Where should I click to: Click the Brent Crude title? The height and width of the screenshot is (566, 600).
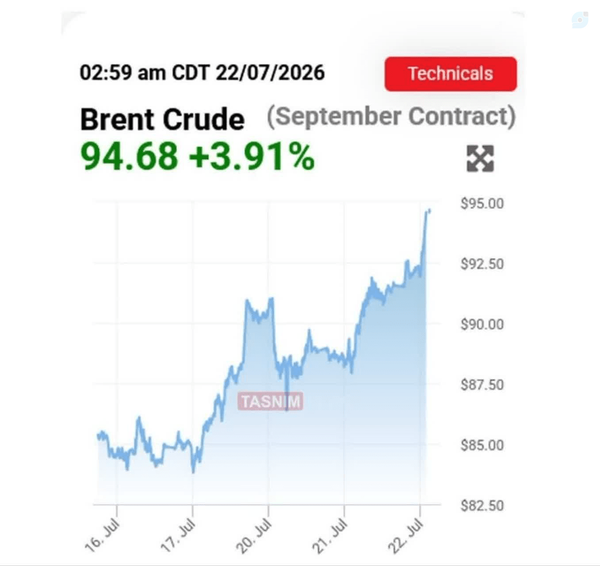point(162,119)
